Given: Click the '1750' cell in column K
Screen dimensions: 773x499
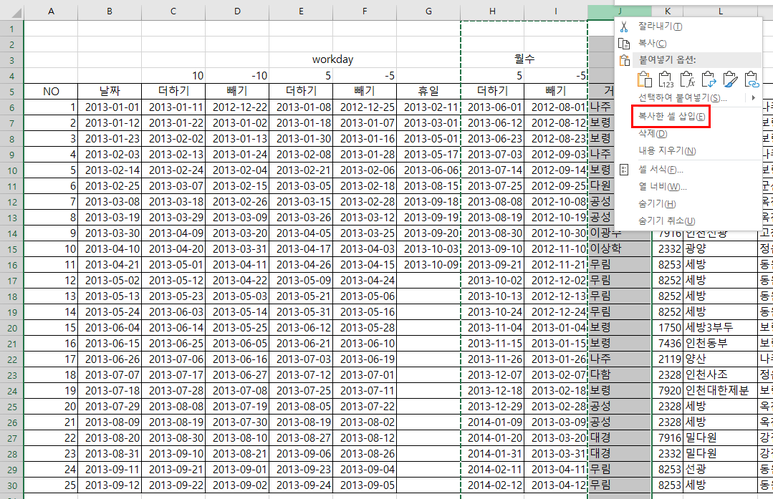Looking at the screenshot, I should [668, 328].
